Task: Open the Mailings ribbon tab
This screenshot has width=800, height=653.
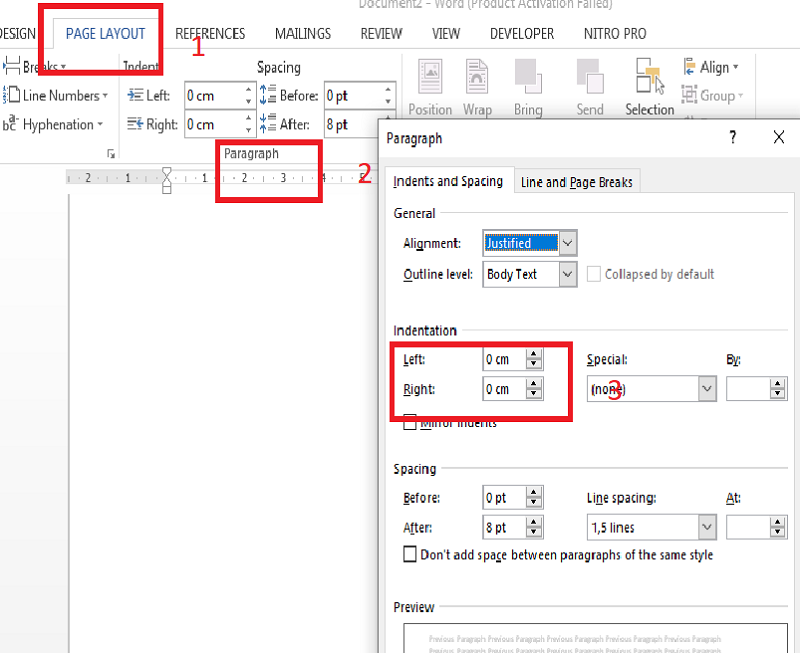Action: click(x=303, y=34)
